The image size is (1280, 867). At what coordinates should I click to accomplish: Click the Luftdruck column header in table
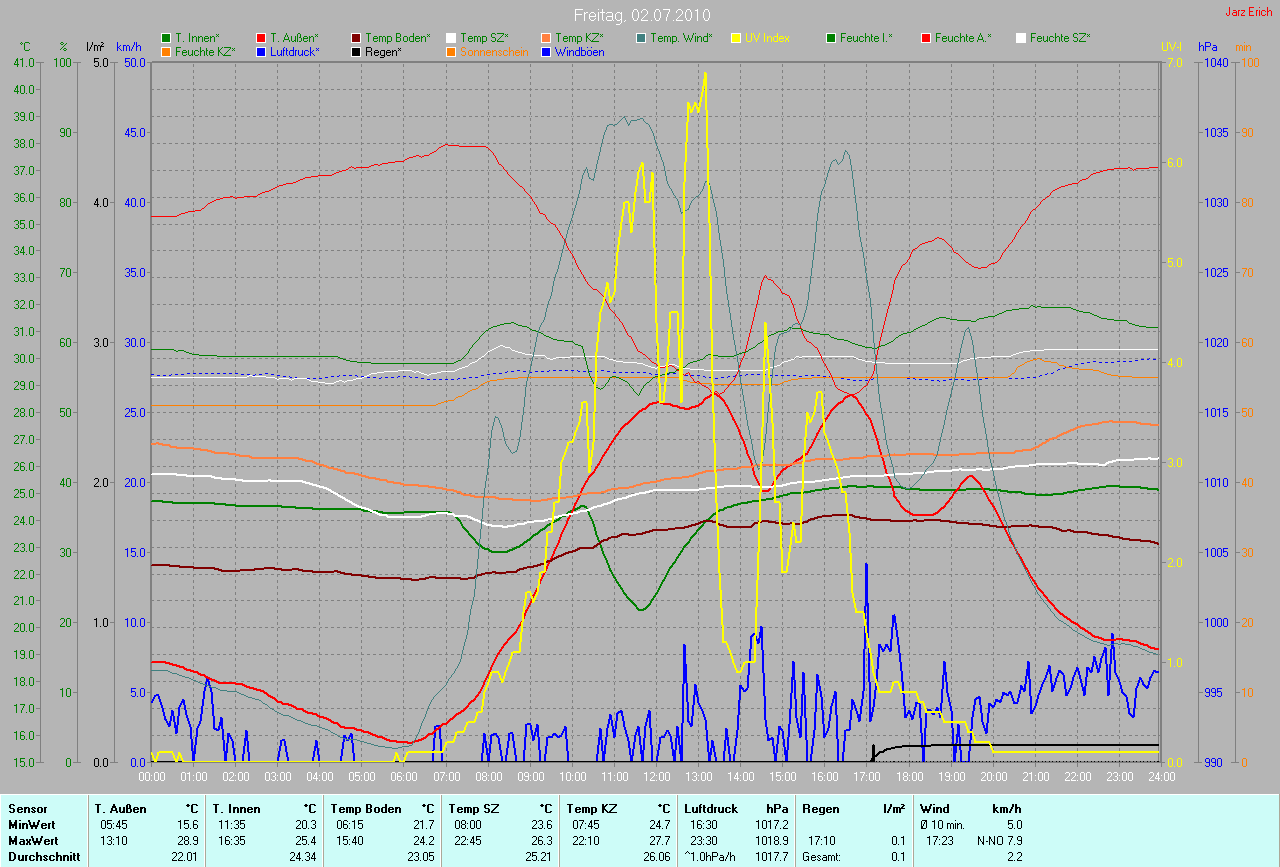(x=711, y=808)
